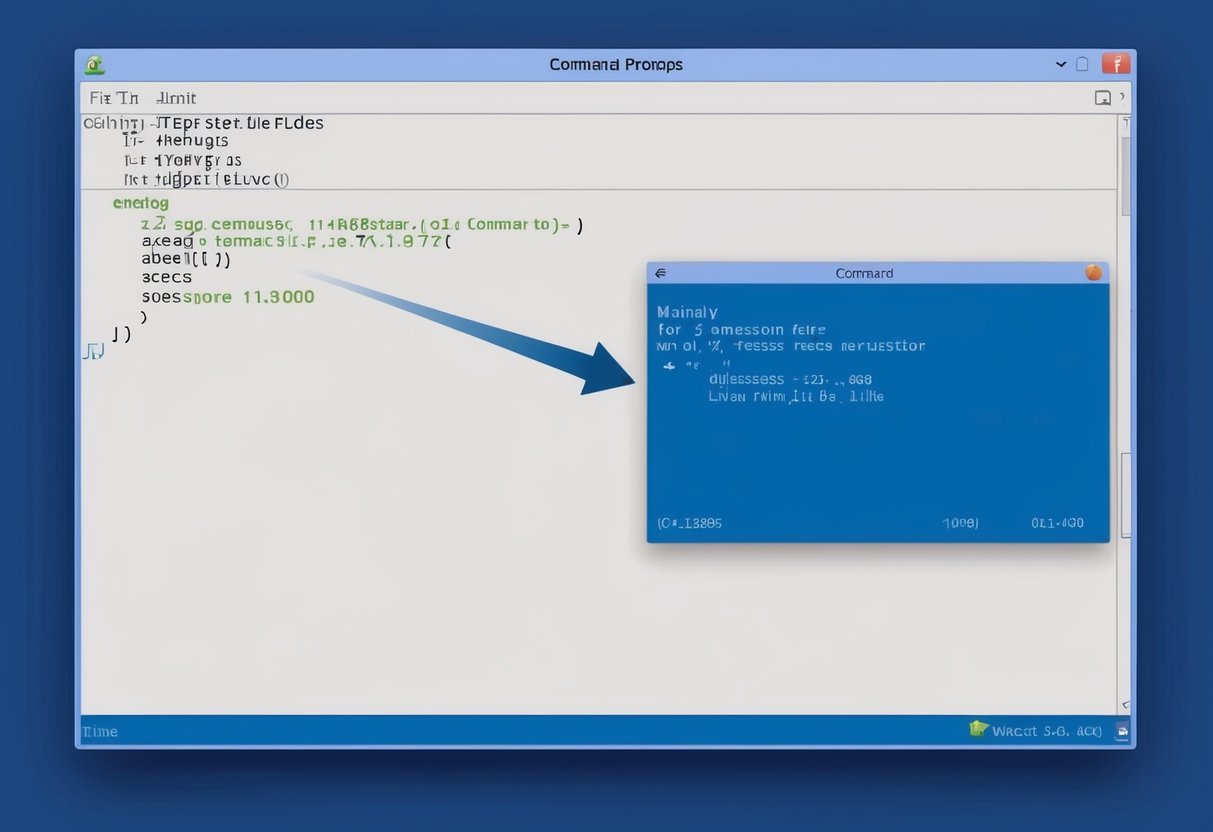Screen dimensions: 1213x832
Task: Toggle the session counter 1008 in the Command window
Action: [x=959, y=522]
